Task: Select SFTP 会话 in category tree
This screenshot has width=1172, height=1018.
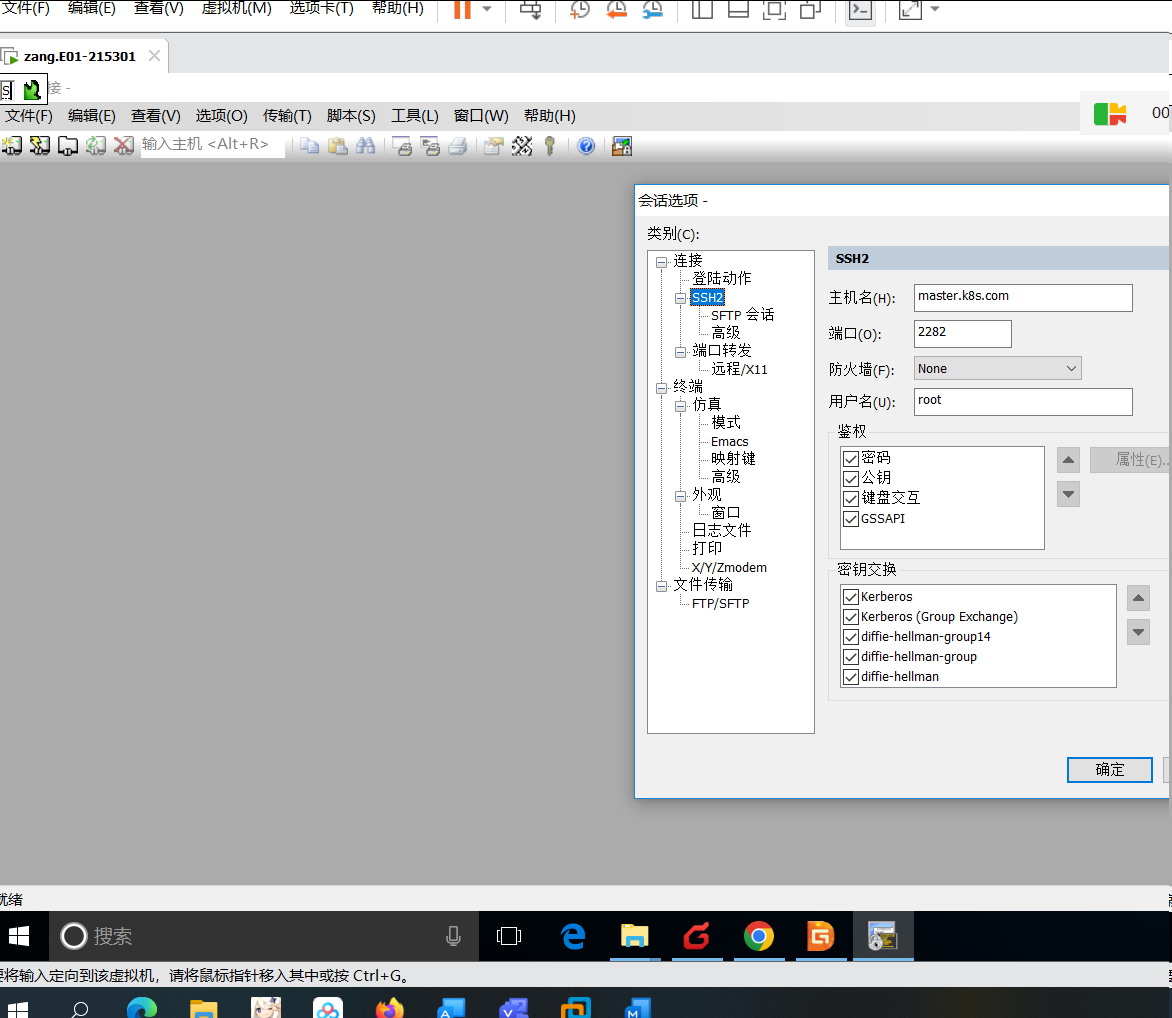Action: [x=741, y=315]
